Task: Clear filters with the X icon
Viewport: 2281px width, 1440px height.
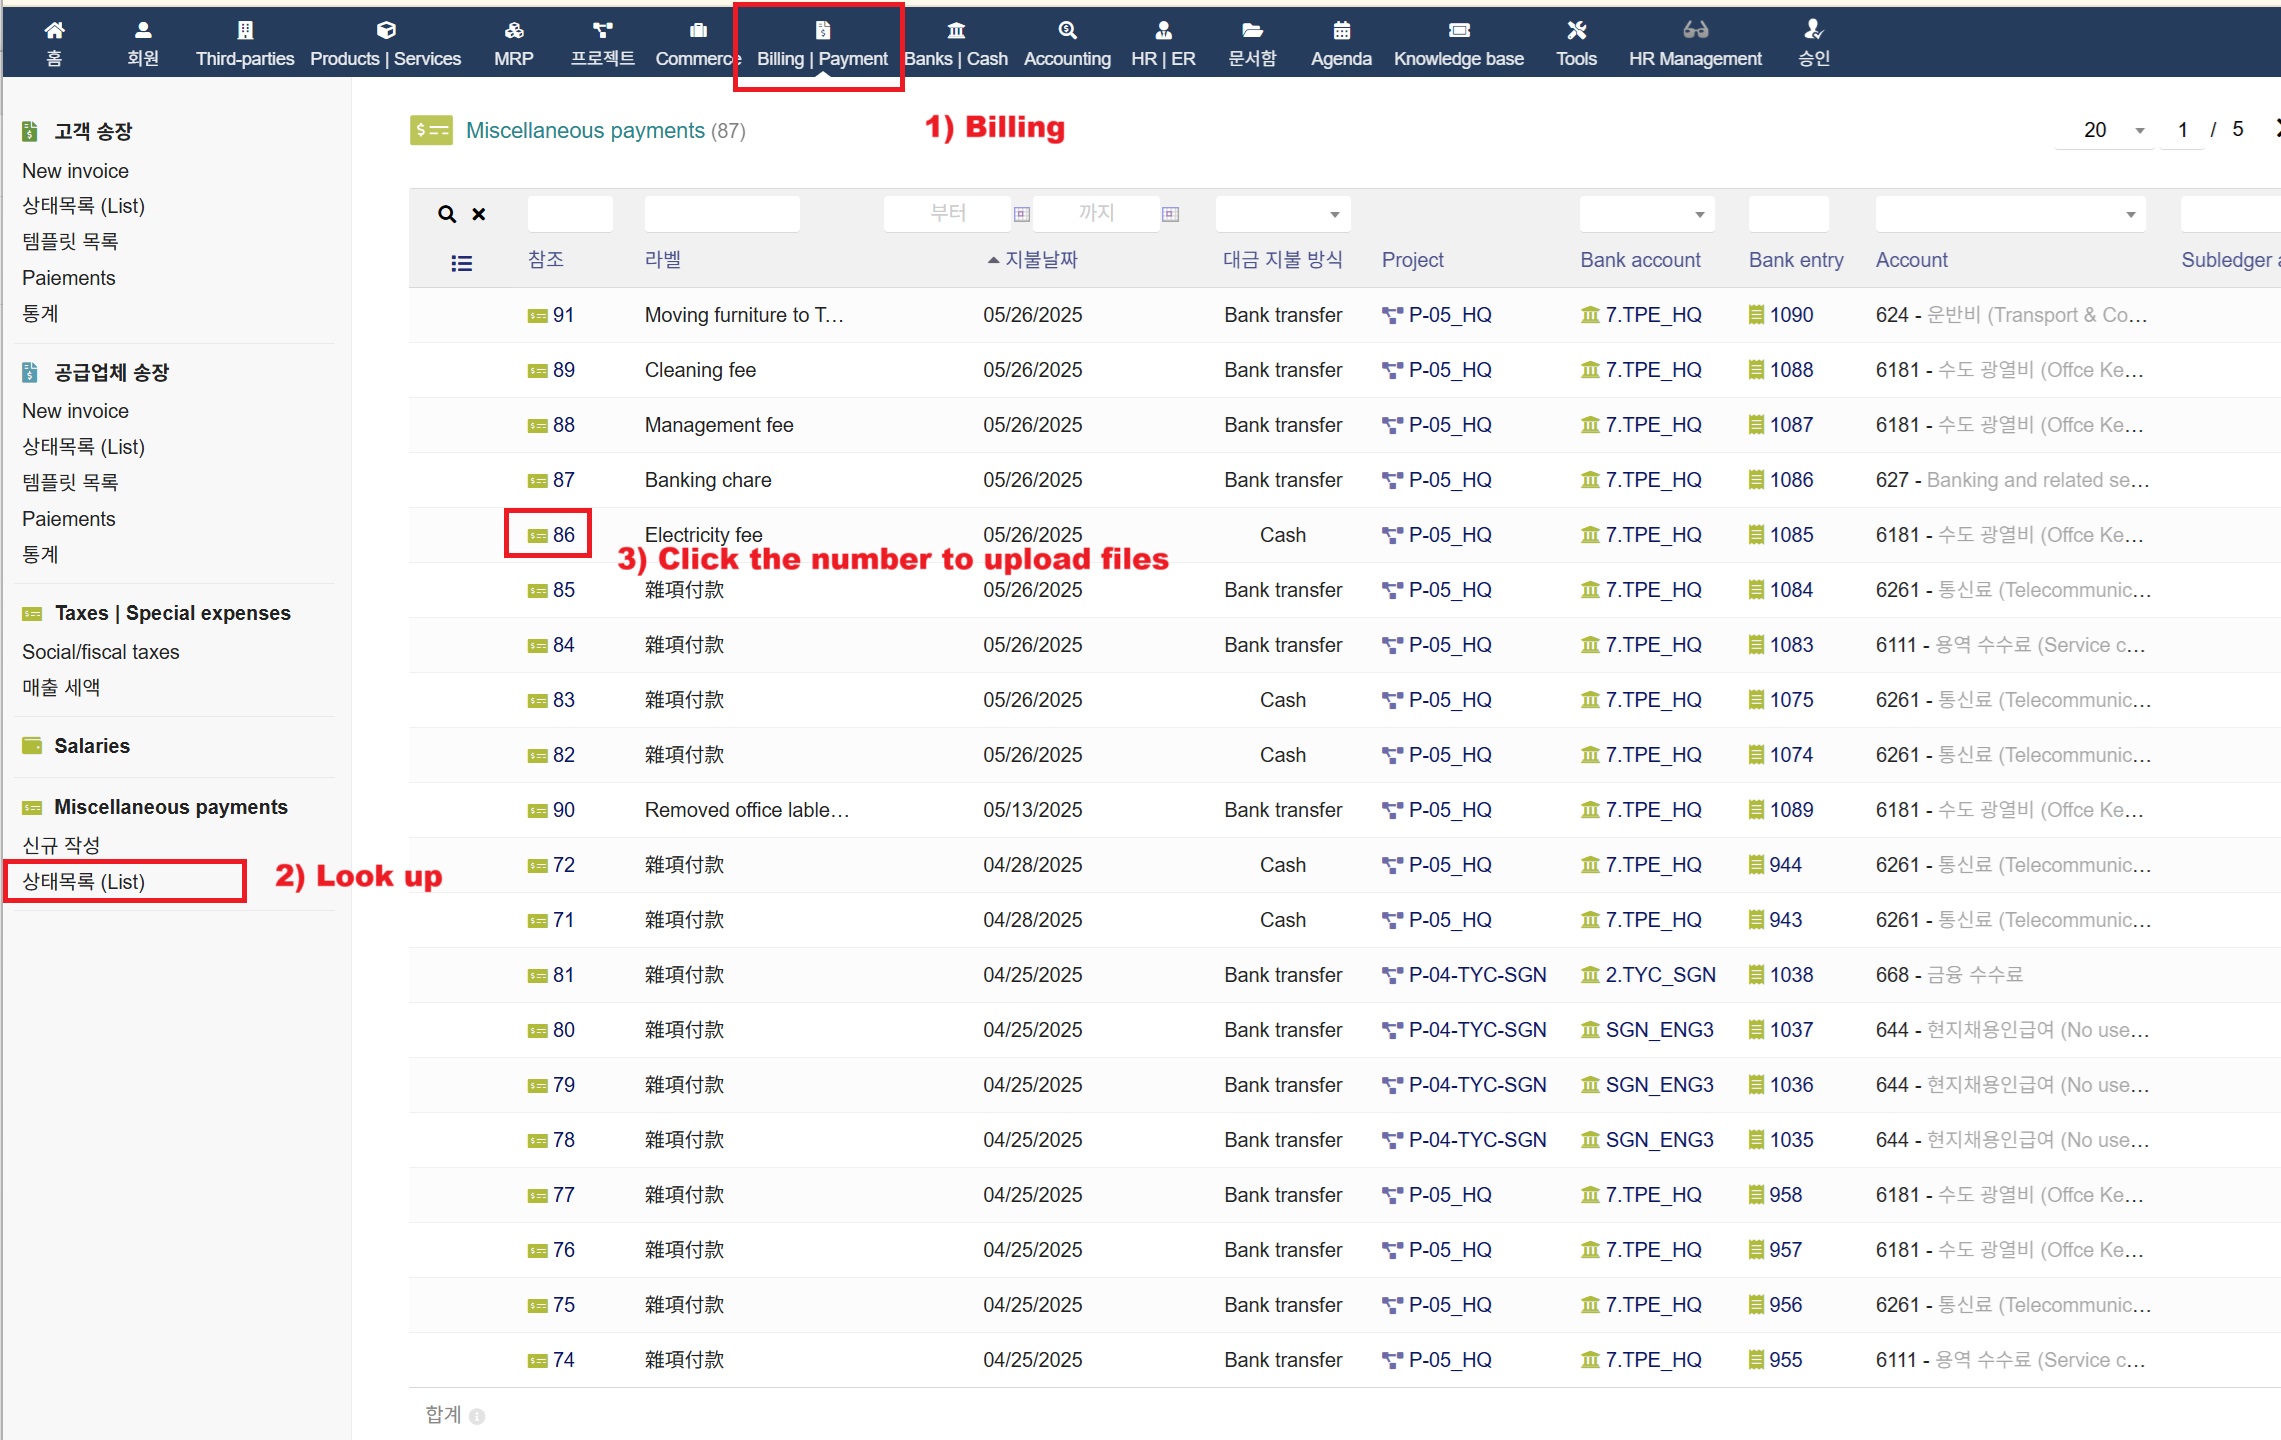Action: [479, 214]
